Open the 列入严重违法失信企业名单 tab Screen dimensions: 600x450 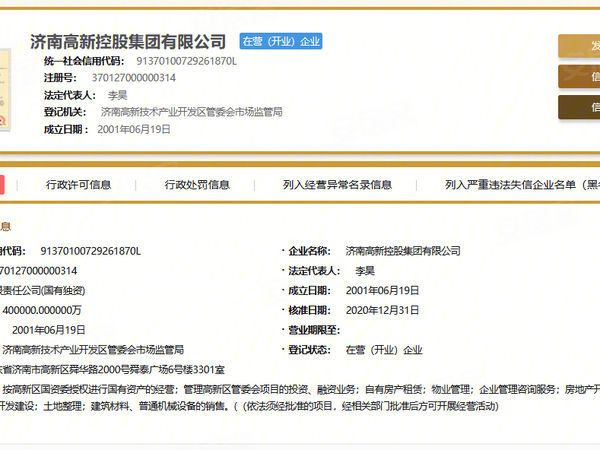point(522,185)
